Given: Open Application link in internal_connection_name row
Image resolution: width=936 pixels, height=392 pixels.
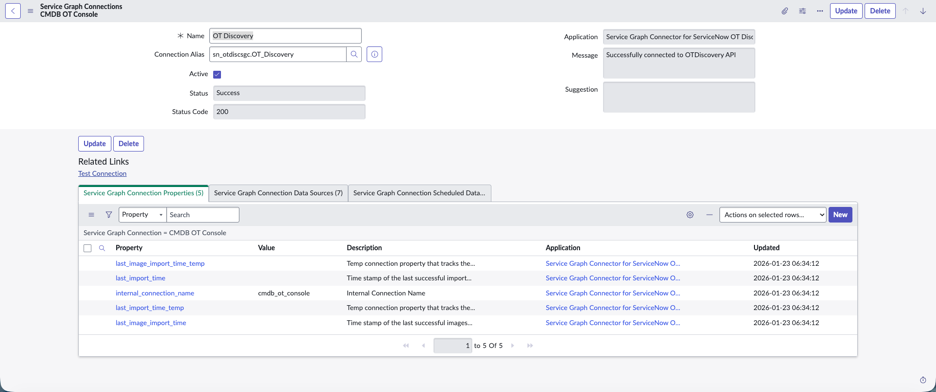Looking at the screenshot, I should [613, 293].
